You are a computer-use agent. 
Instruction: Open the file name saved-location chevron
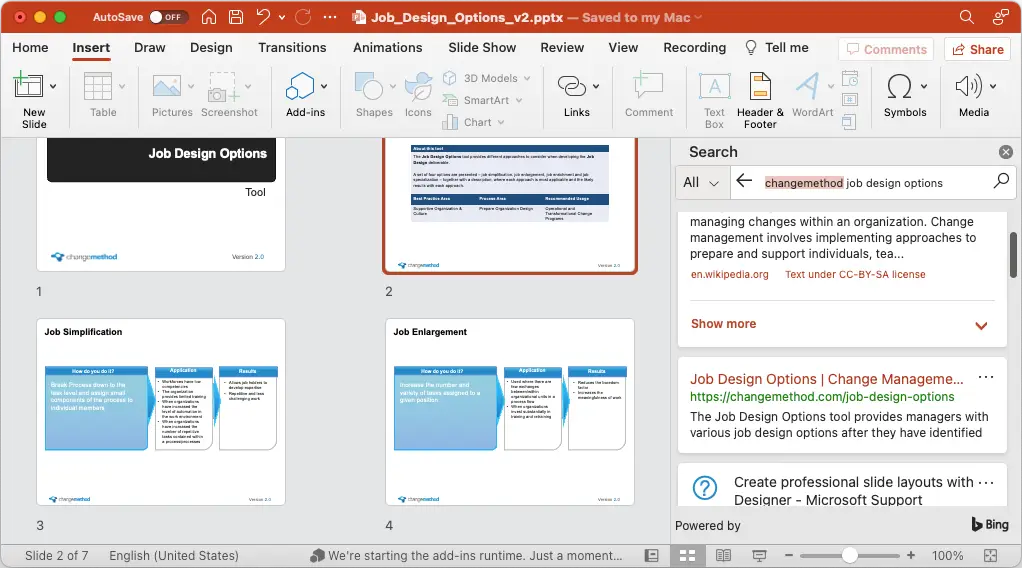[x=698, y=18]
